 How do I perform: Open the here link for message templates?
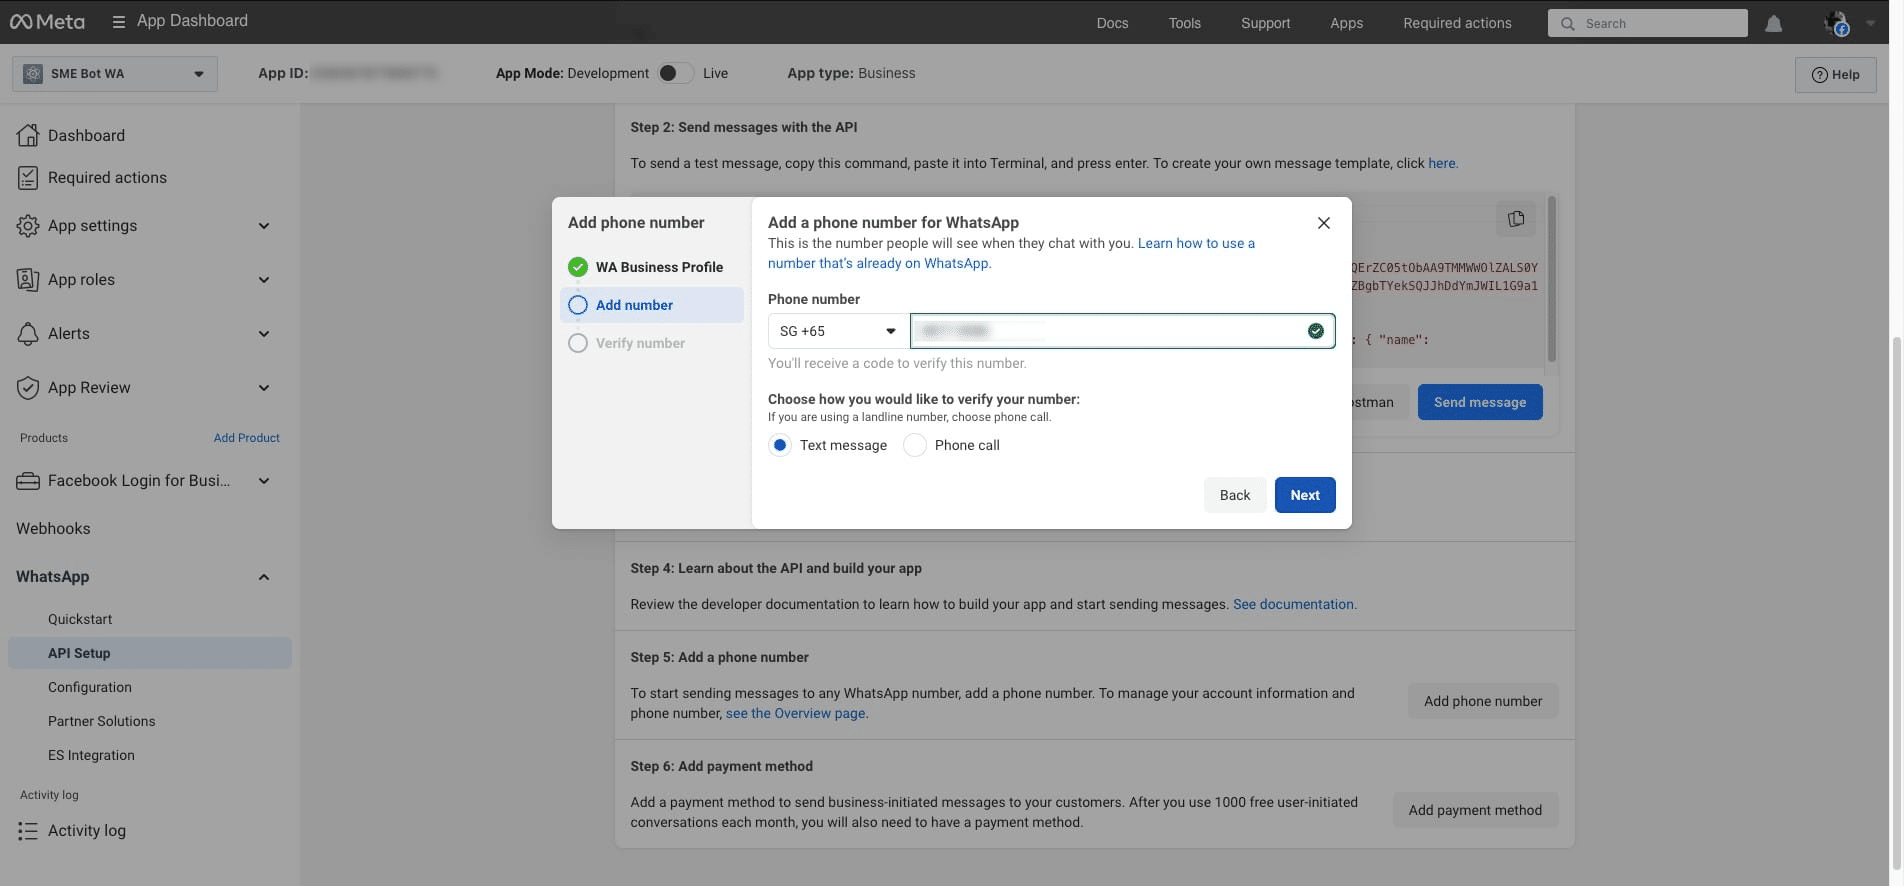[x=1441, y=163]
